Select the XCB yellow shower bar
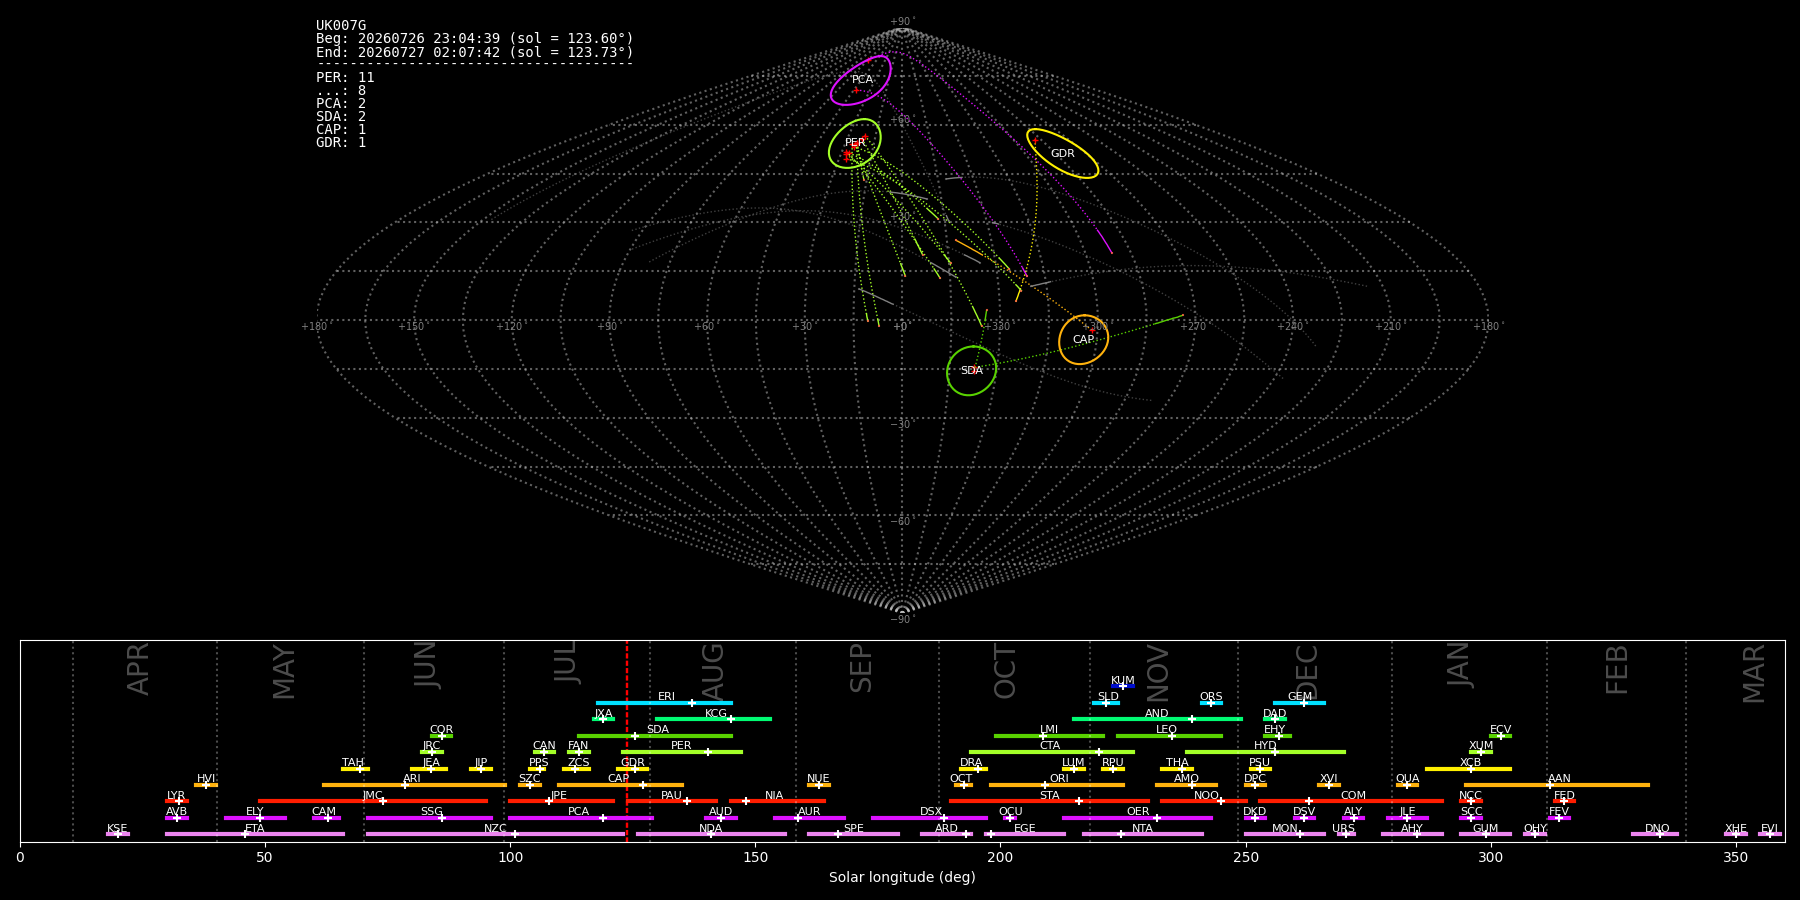 [1468, 769]
